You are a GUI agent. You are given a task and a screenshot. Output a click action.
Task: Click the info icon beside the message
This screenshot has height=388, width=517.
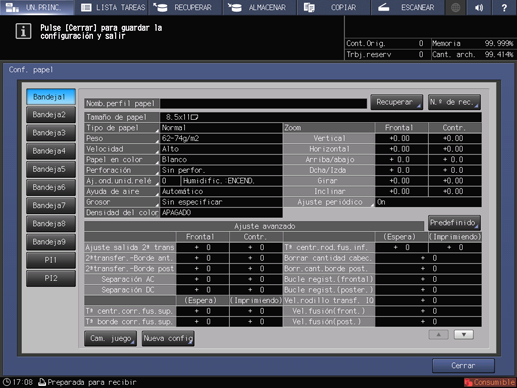[23, 31]
